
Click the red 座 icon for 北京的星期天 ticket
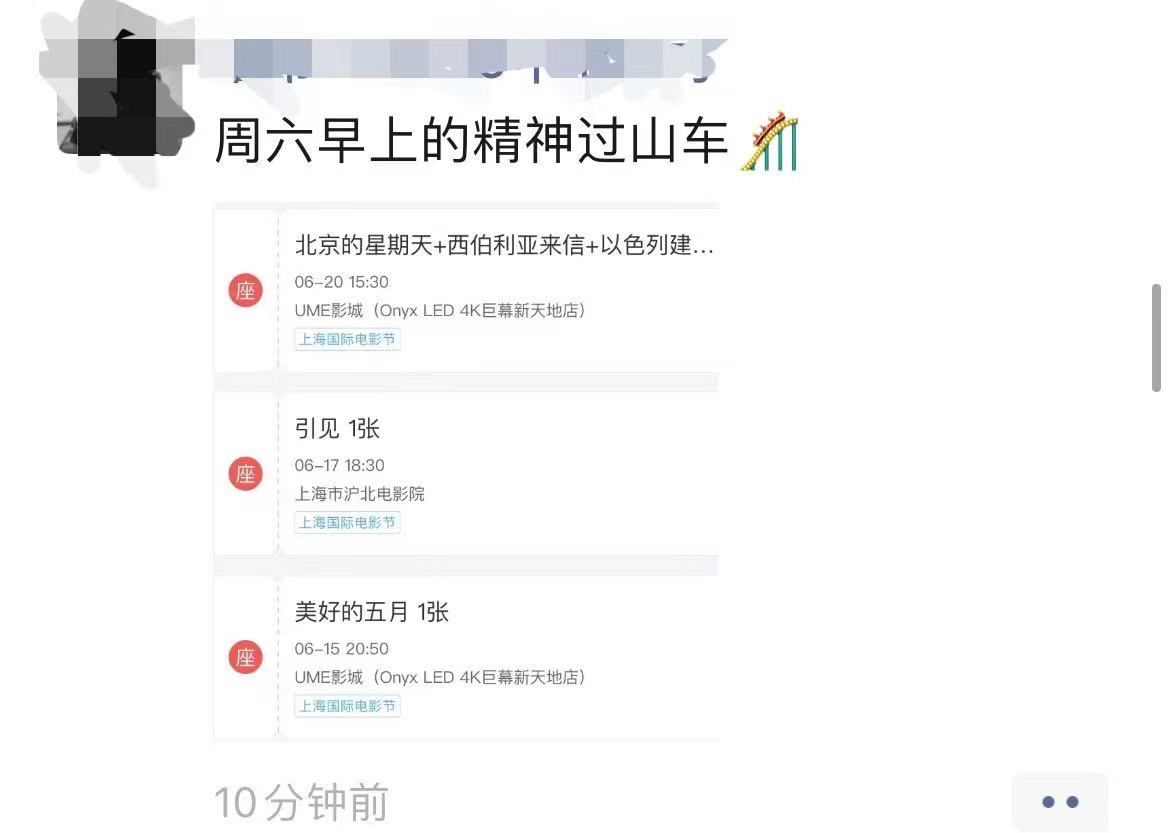245,290
